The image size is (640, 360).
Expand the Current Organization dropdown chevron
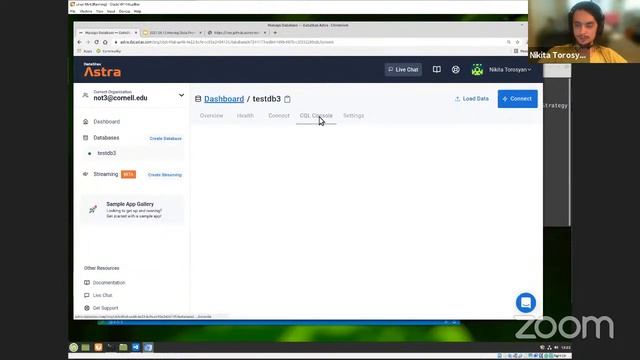point(181,96)
